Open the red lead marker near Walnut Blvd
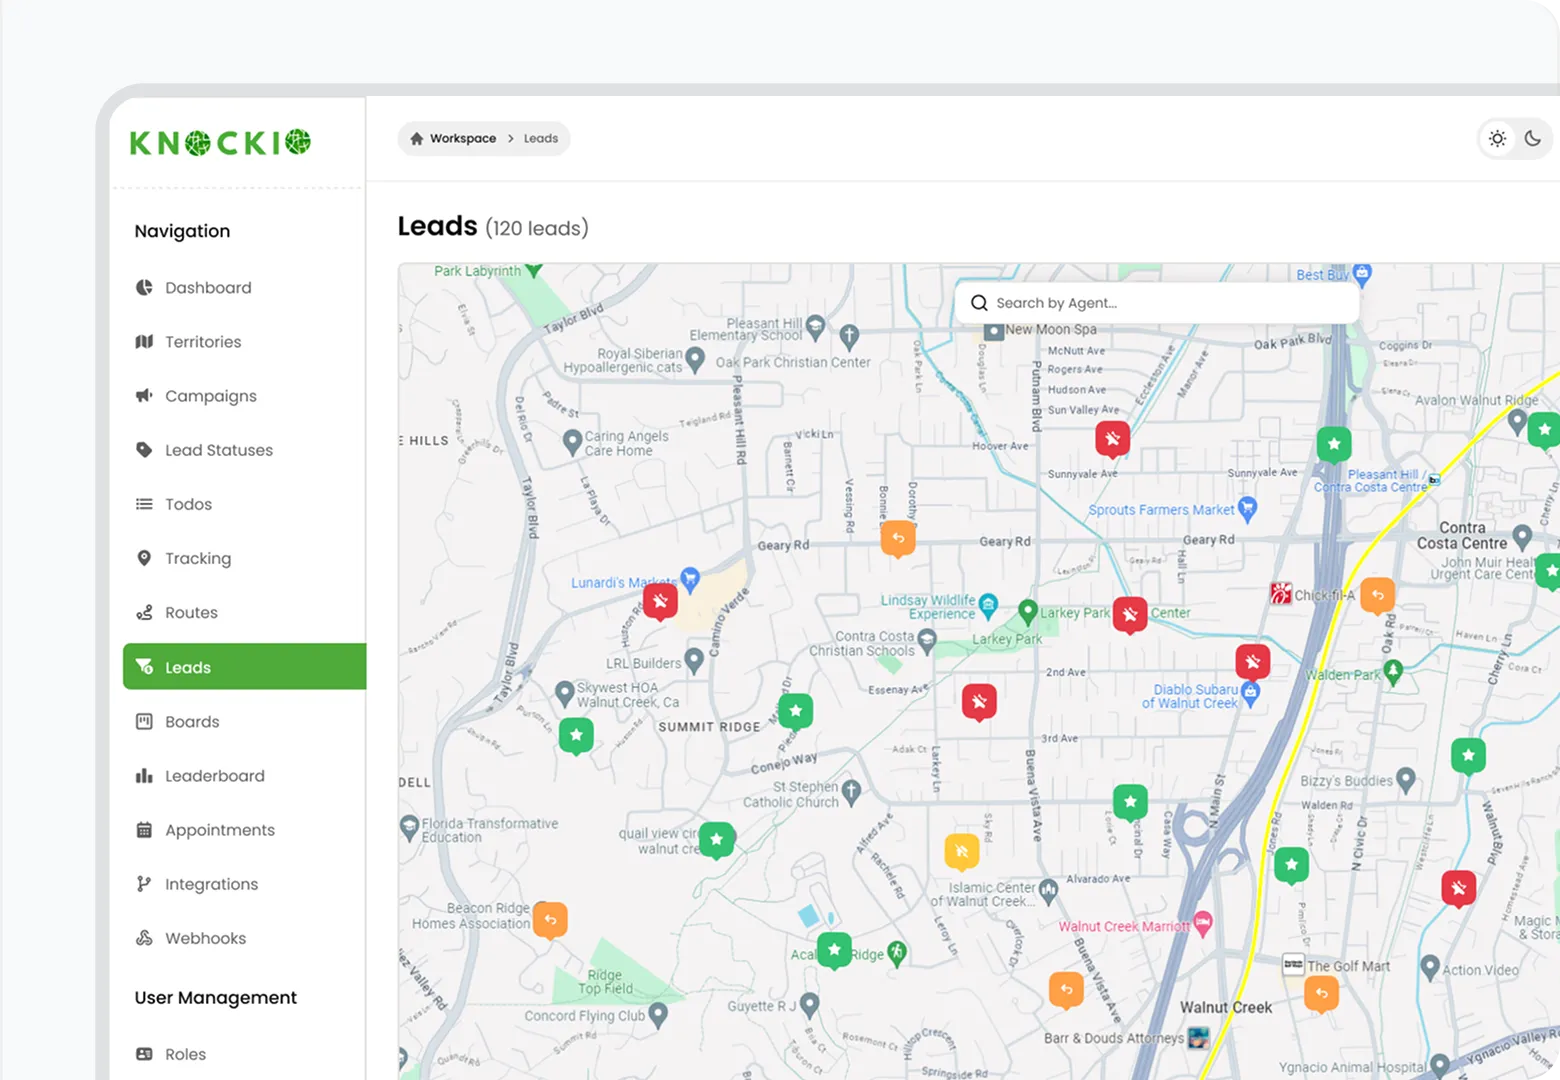Image resolution: width=1560 pixels, height=1080 pixels. [1459, 888]
